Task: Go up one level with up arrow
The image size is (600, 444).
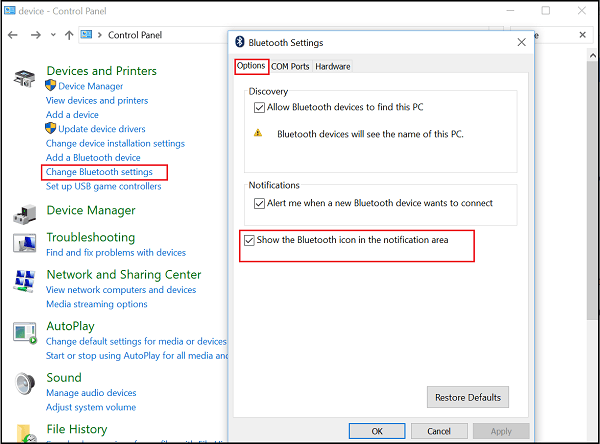Action: pyautogui.click(x=69, y=35)
